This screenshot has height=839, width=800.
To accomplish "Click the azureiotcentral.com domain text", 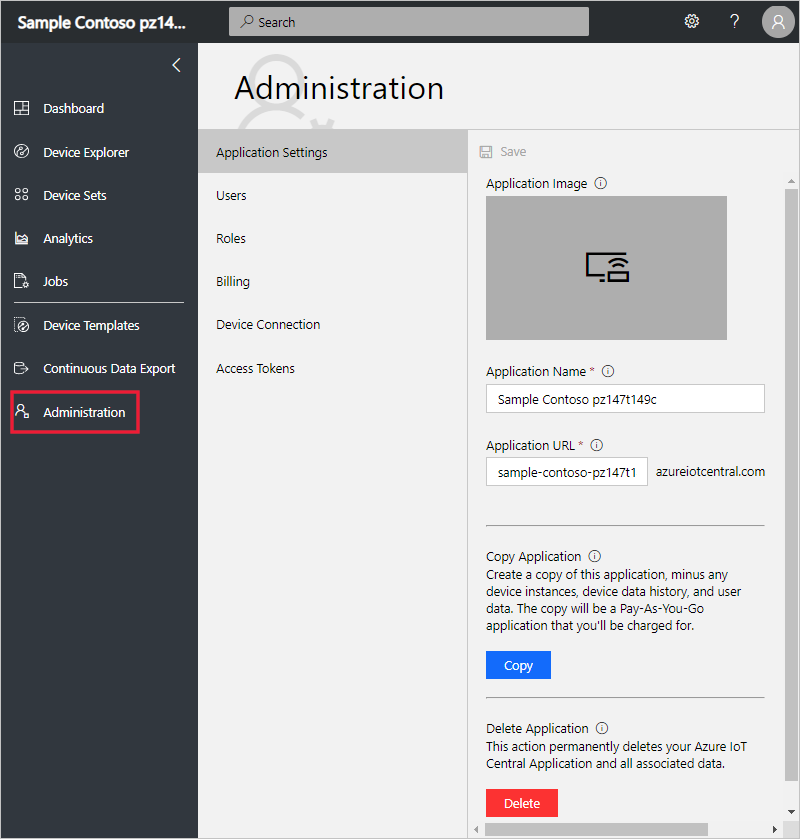I will pyautogui.click(x=710, y=471).
